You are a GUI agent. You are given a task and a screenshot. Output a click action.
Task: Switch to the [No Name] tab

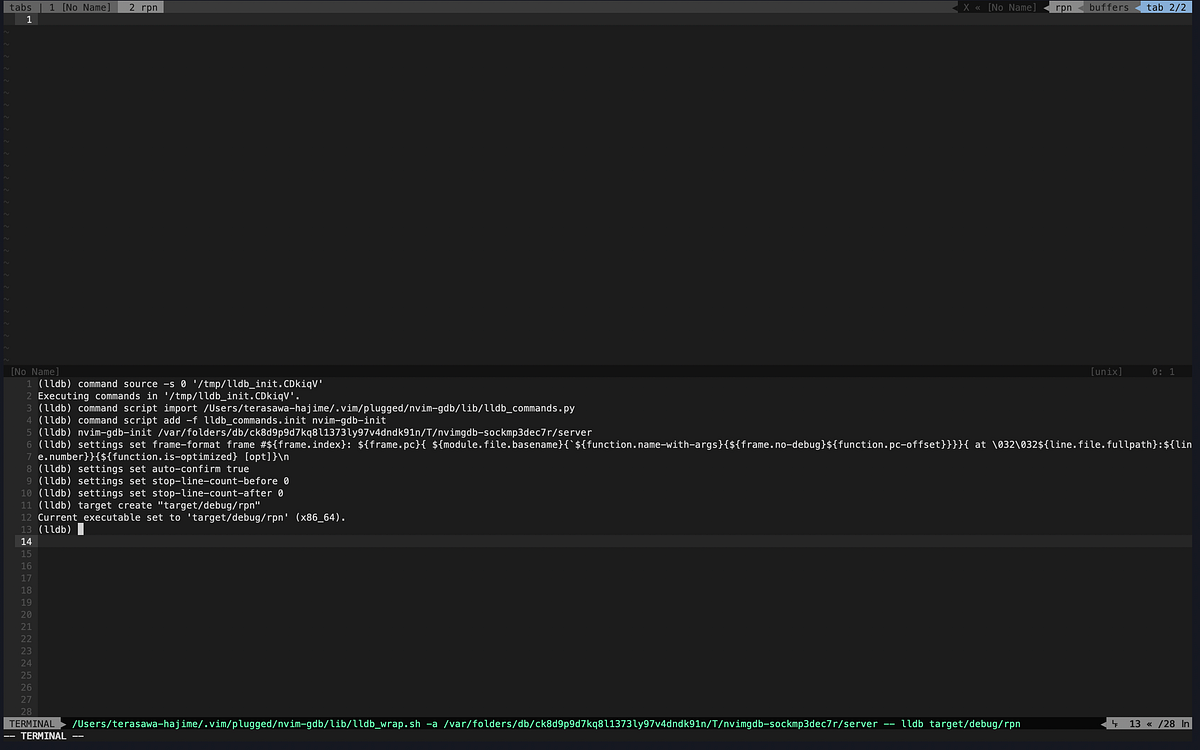click(x=80, y=7)
